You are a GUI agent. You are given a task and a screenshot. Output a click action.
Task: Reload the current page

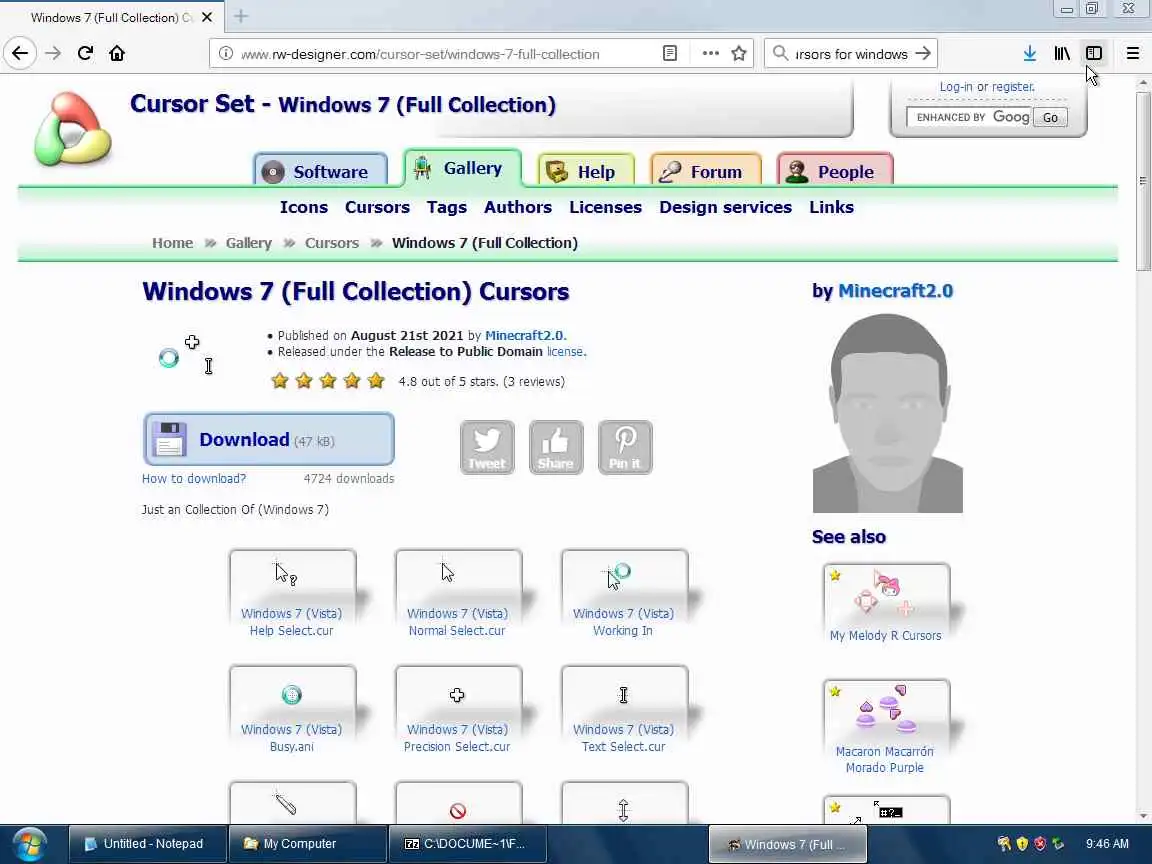point(85,54)
